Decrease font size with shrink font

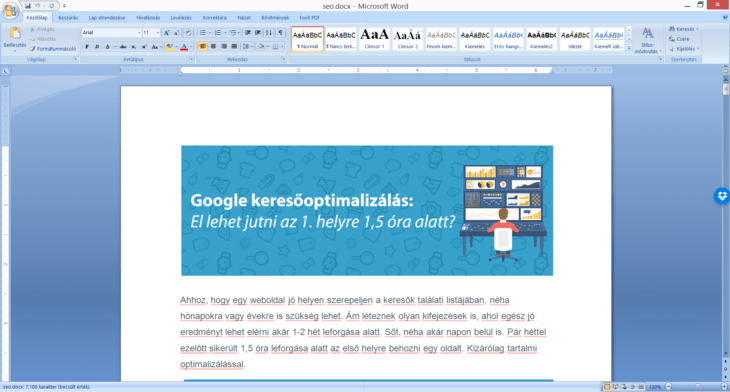176,33
